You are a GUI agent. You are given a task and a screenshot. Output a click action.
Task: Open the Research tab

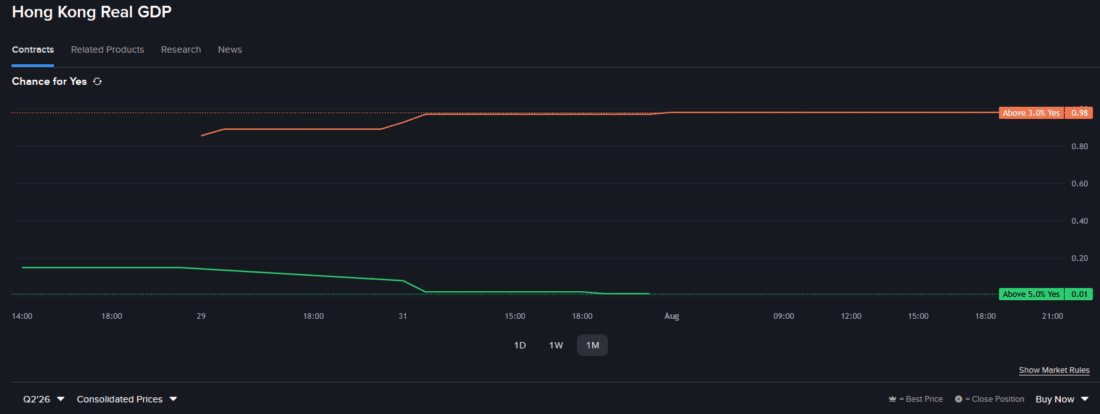point(181,50)
